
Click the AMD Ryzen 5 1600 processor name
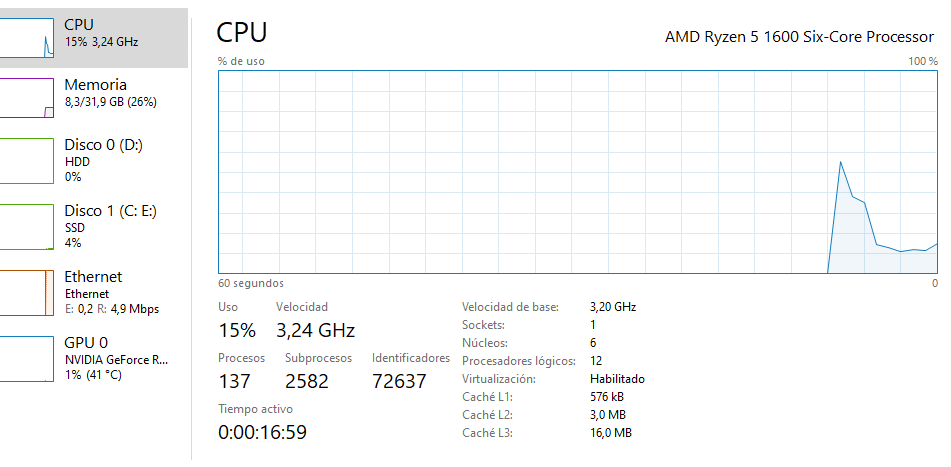(799, 37)
